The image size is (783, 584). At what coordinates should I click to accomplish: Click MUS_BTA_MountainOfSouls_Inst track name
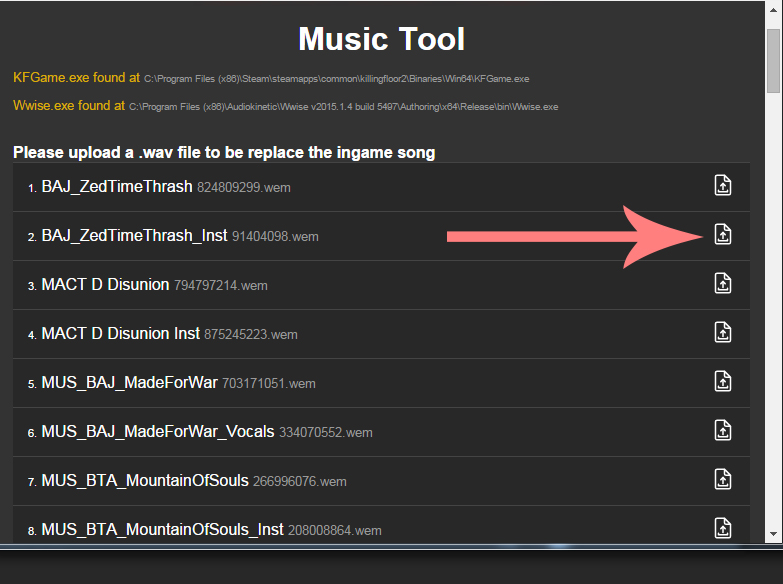pyautogui.click(x=163, y=529)
